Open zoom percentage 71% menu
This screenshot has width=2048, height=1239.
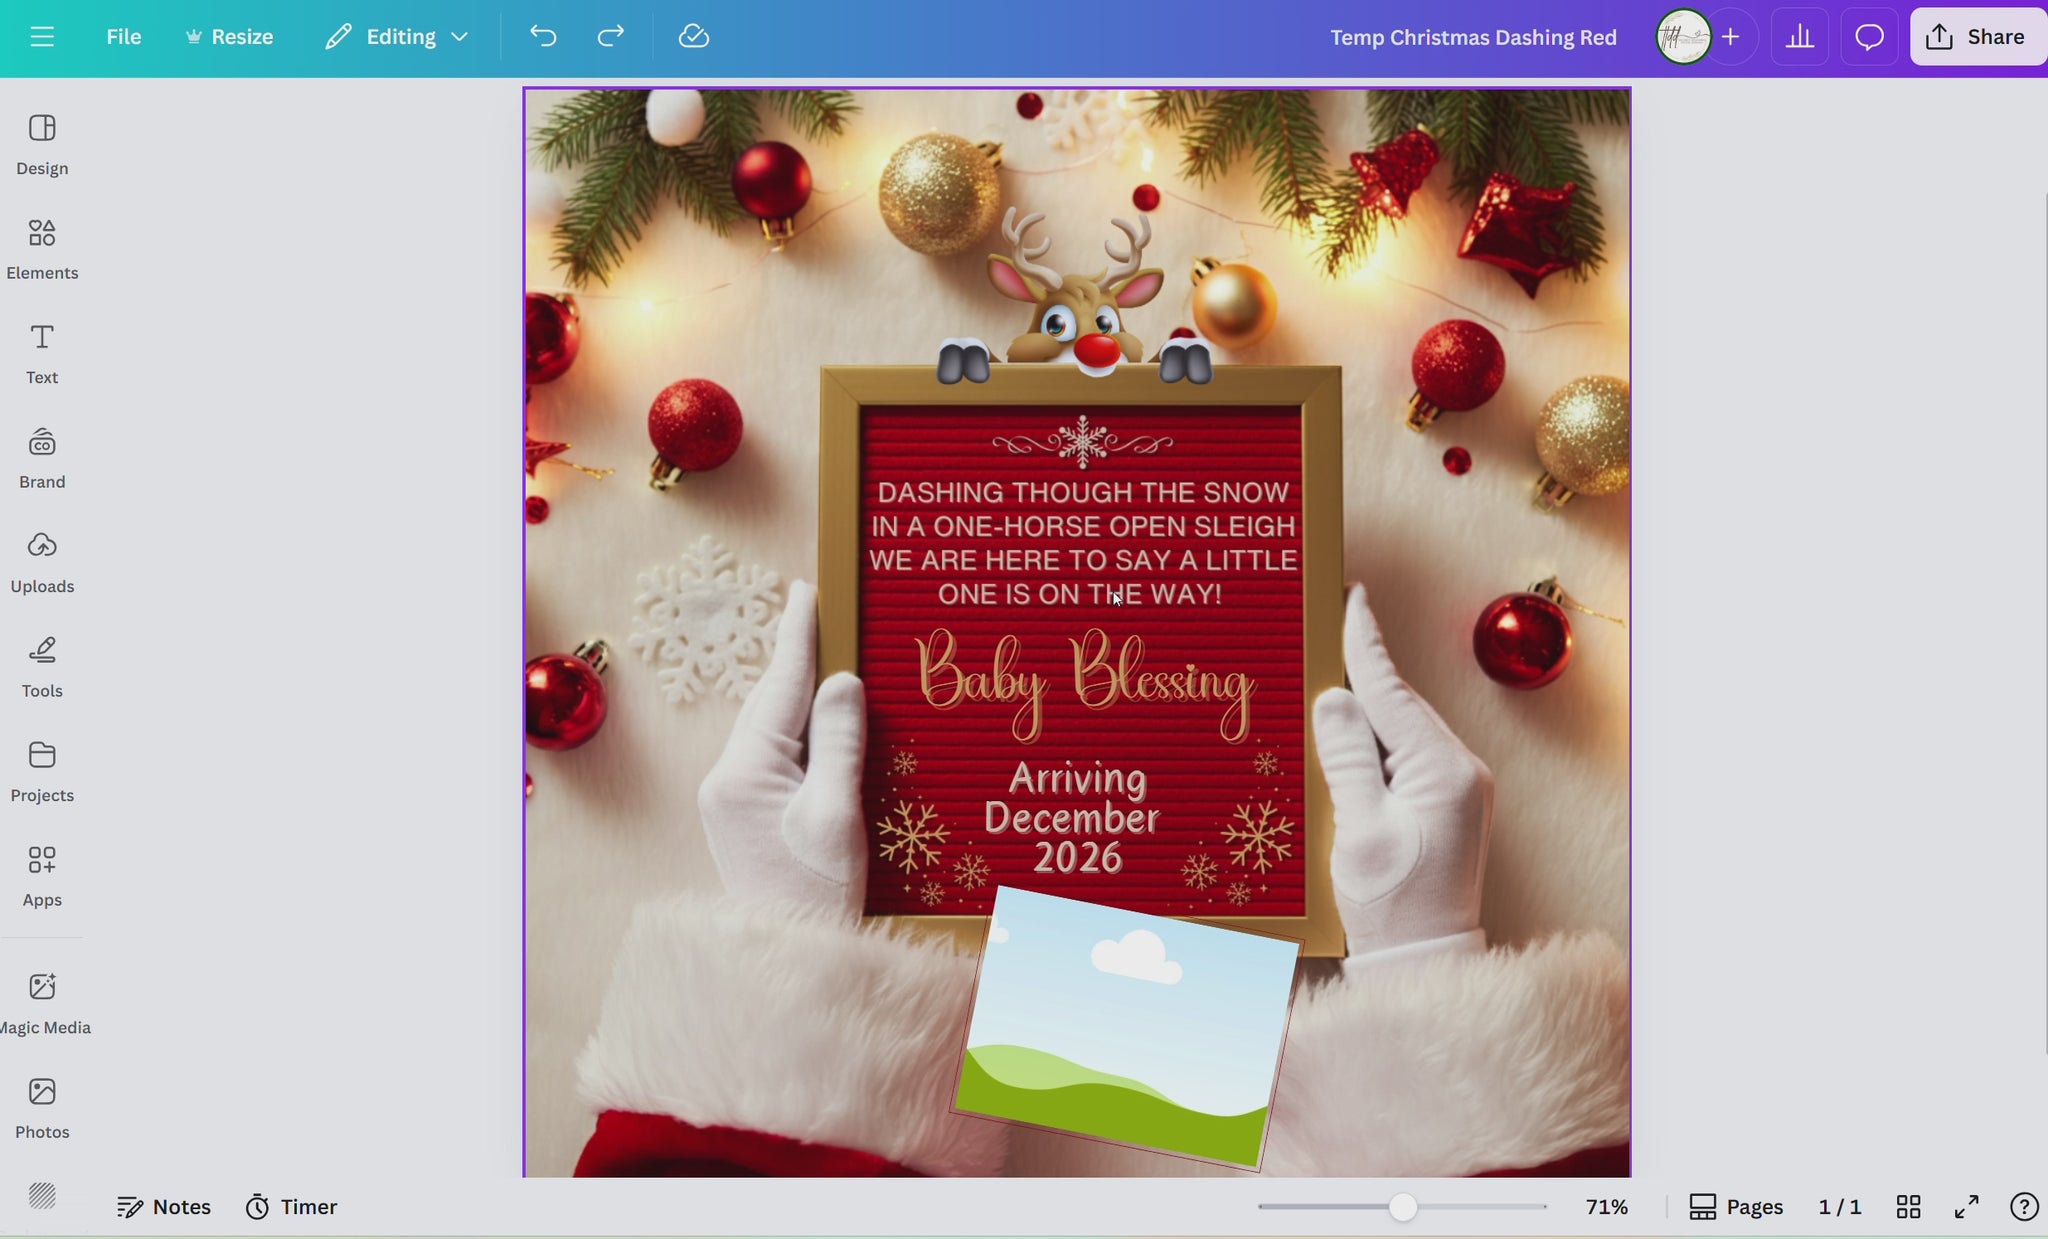[1606, 1207]
